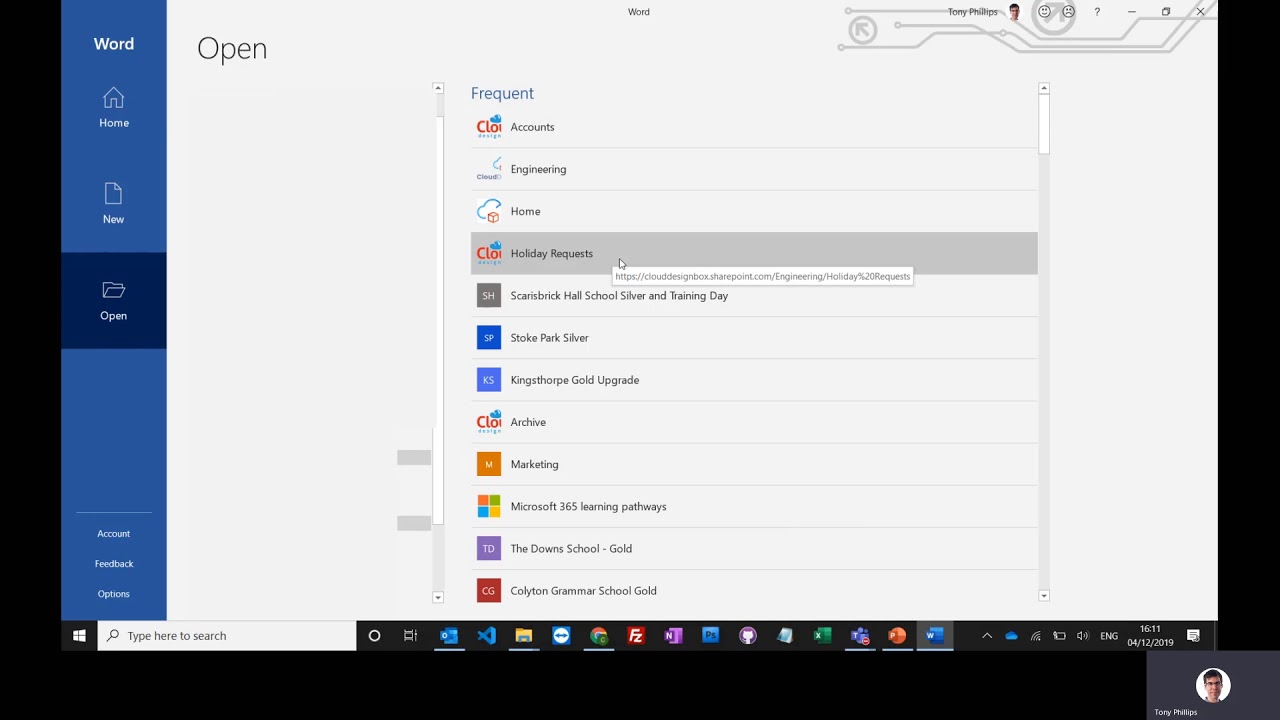
Task: Open OneNote from the taskbar
Action: (x=673, y=635)
